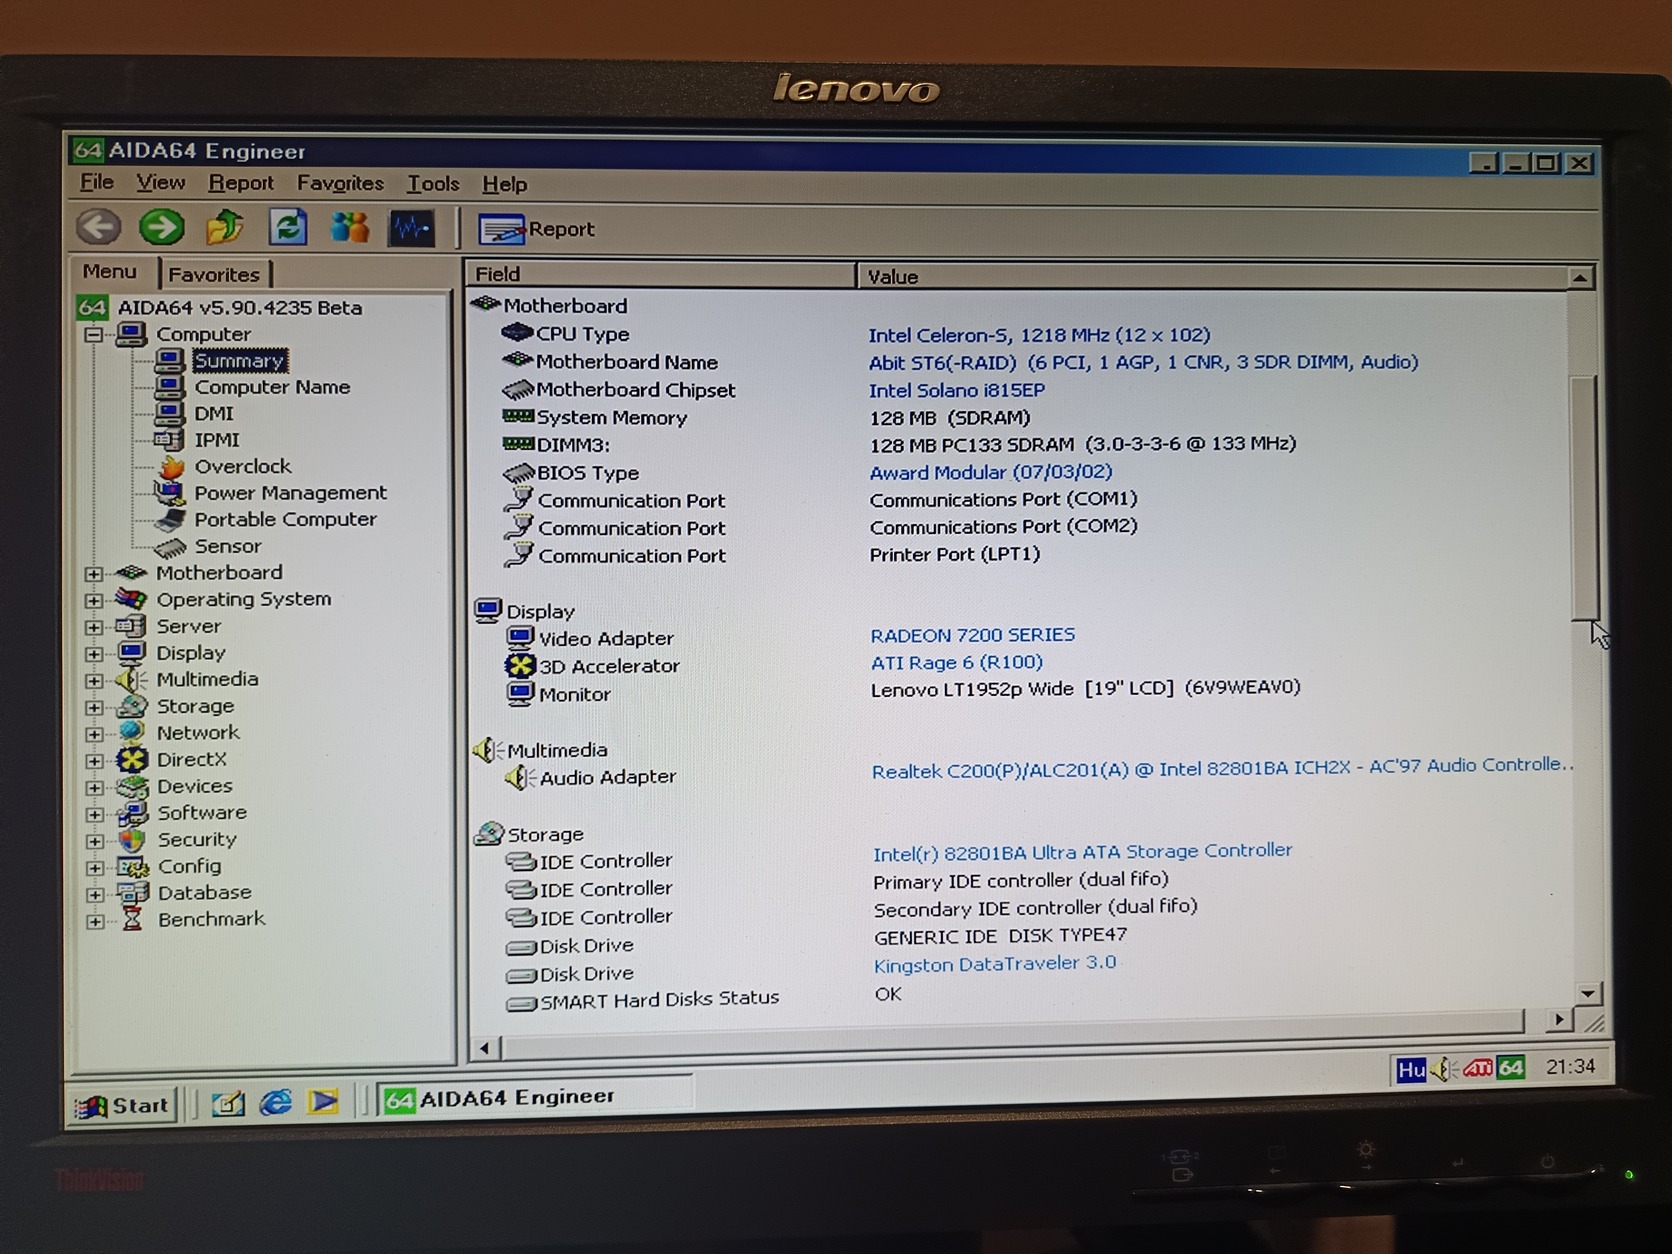Click the volume speaker tray icon
Image resolution: width=1672 pixels, height=1254 pixels.
[1443, 1070]
